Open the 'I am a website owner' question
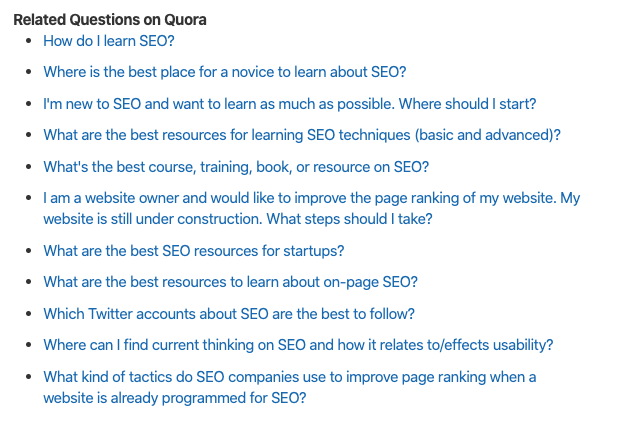The image size is (630, 430). pos(312,209)
